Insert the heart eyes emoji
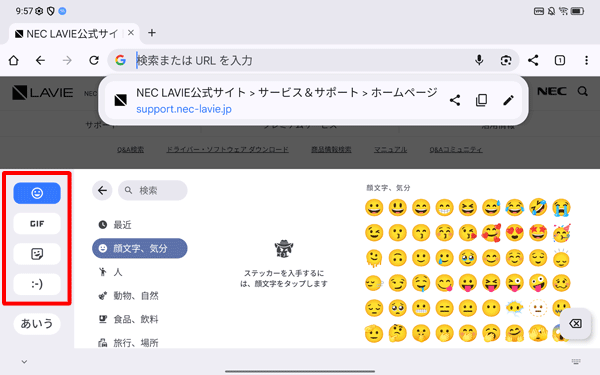The image size is (600, 375). tap(515, 233)
